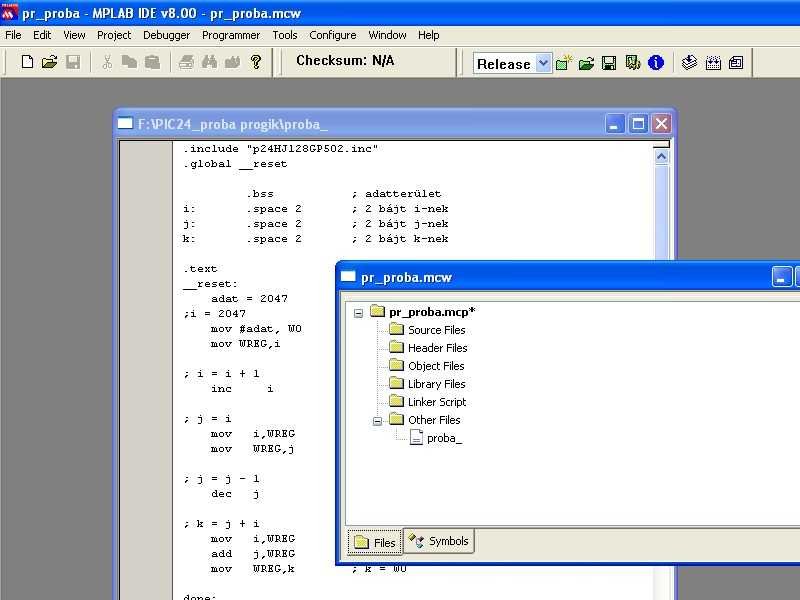
Task: Open the Debugger menu
Action: tap(166, 35)
